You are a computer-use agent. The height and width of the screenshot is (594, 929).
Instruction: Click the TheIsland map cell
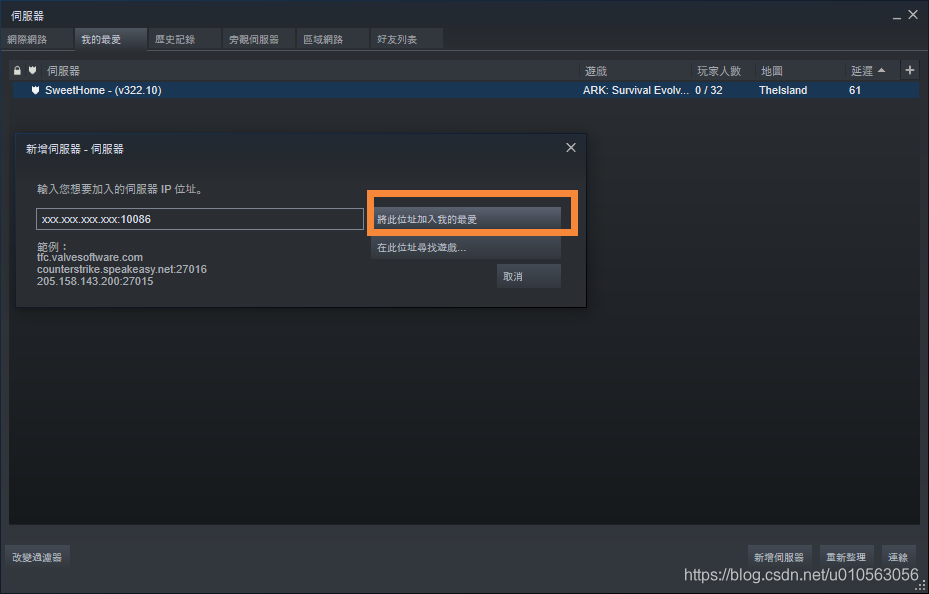(x=783, y=90)
